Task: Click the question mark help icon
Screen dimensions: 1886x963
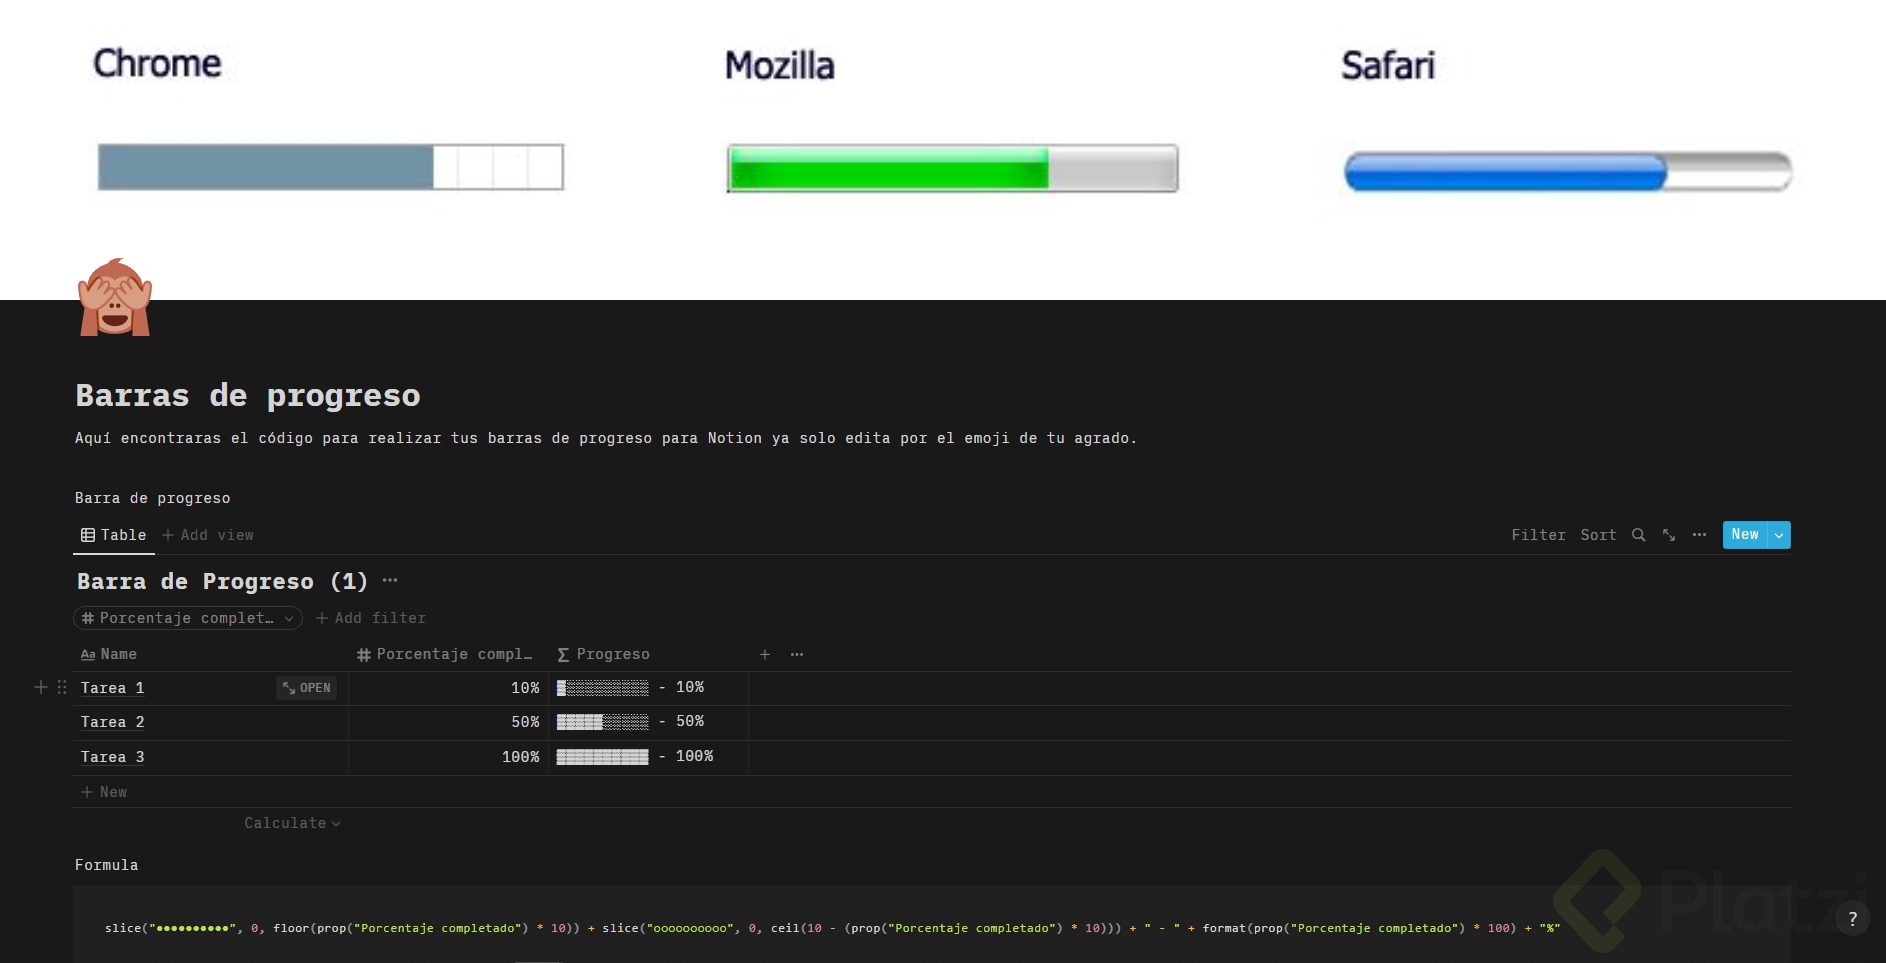Action: pyautogui.click(x=1855, y=919)
